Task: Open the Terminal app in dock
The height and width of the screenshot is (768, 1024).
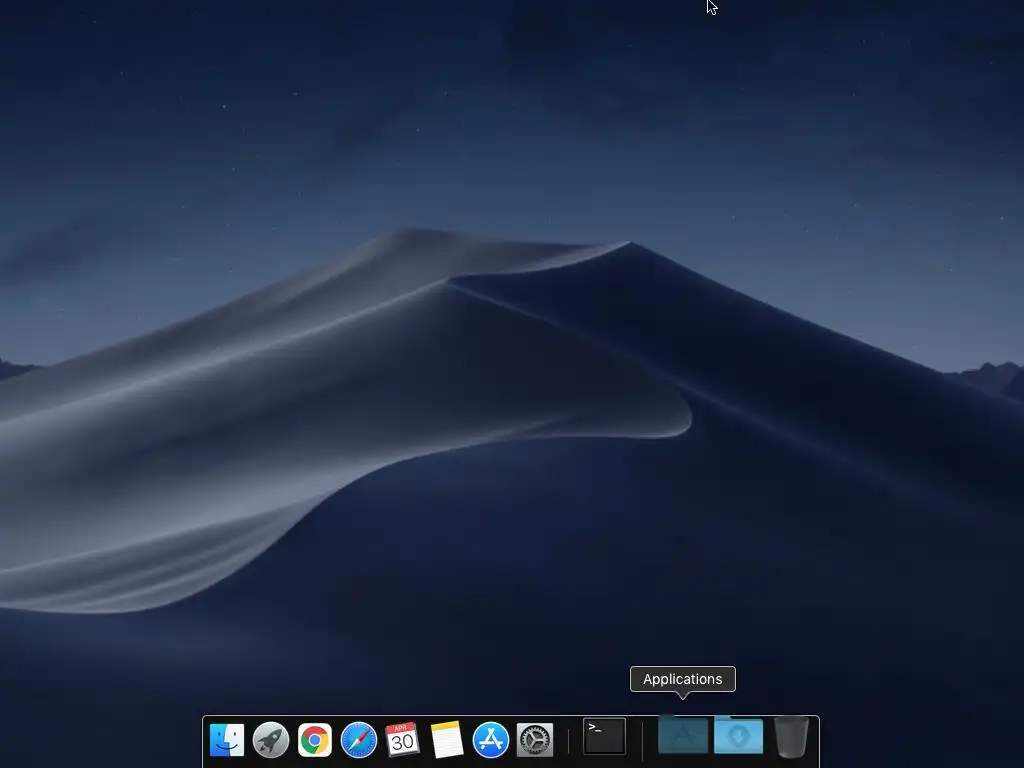Action: pos(604,736)
